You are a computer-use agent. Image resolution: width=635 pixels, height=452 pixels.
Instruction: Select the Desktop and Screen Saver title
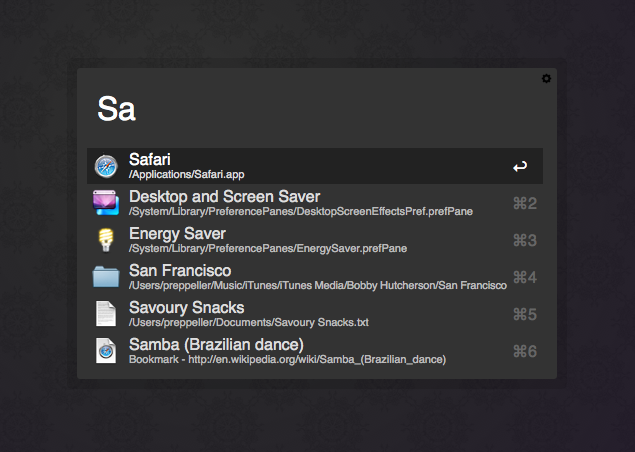click(x=224, y=196)
